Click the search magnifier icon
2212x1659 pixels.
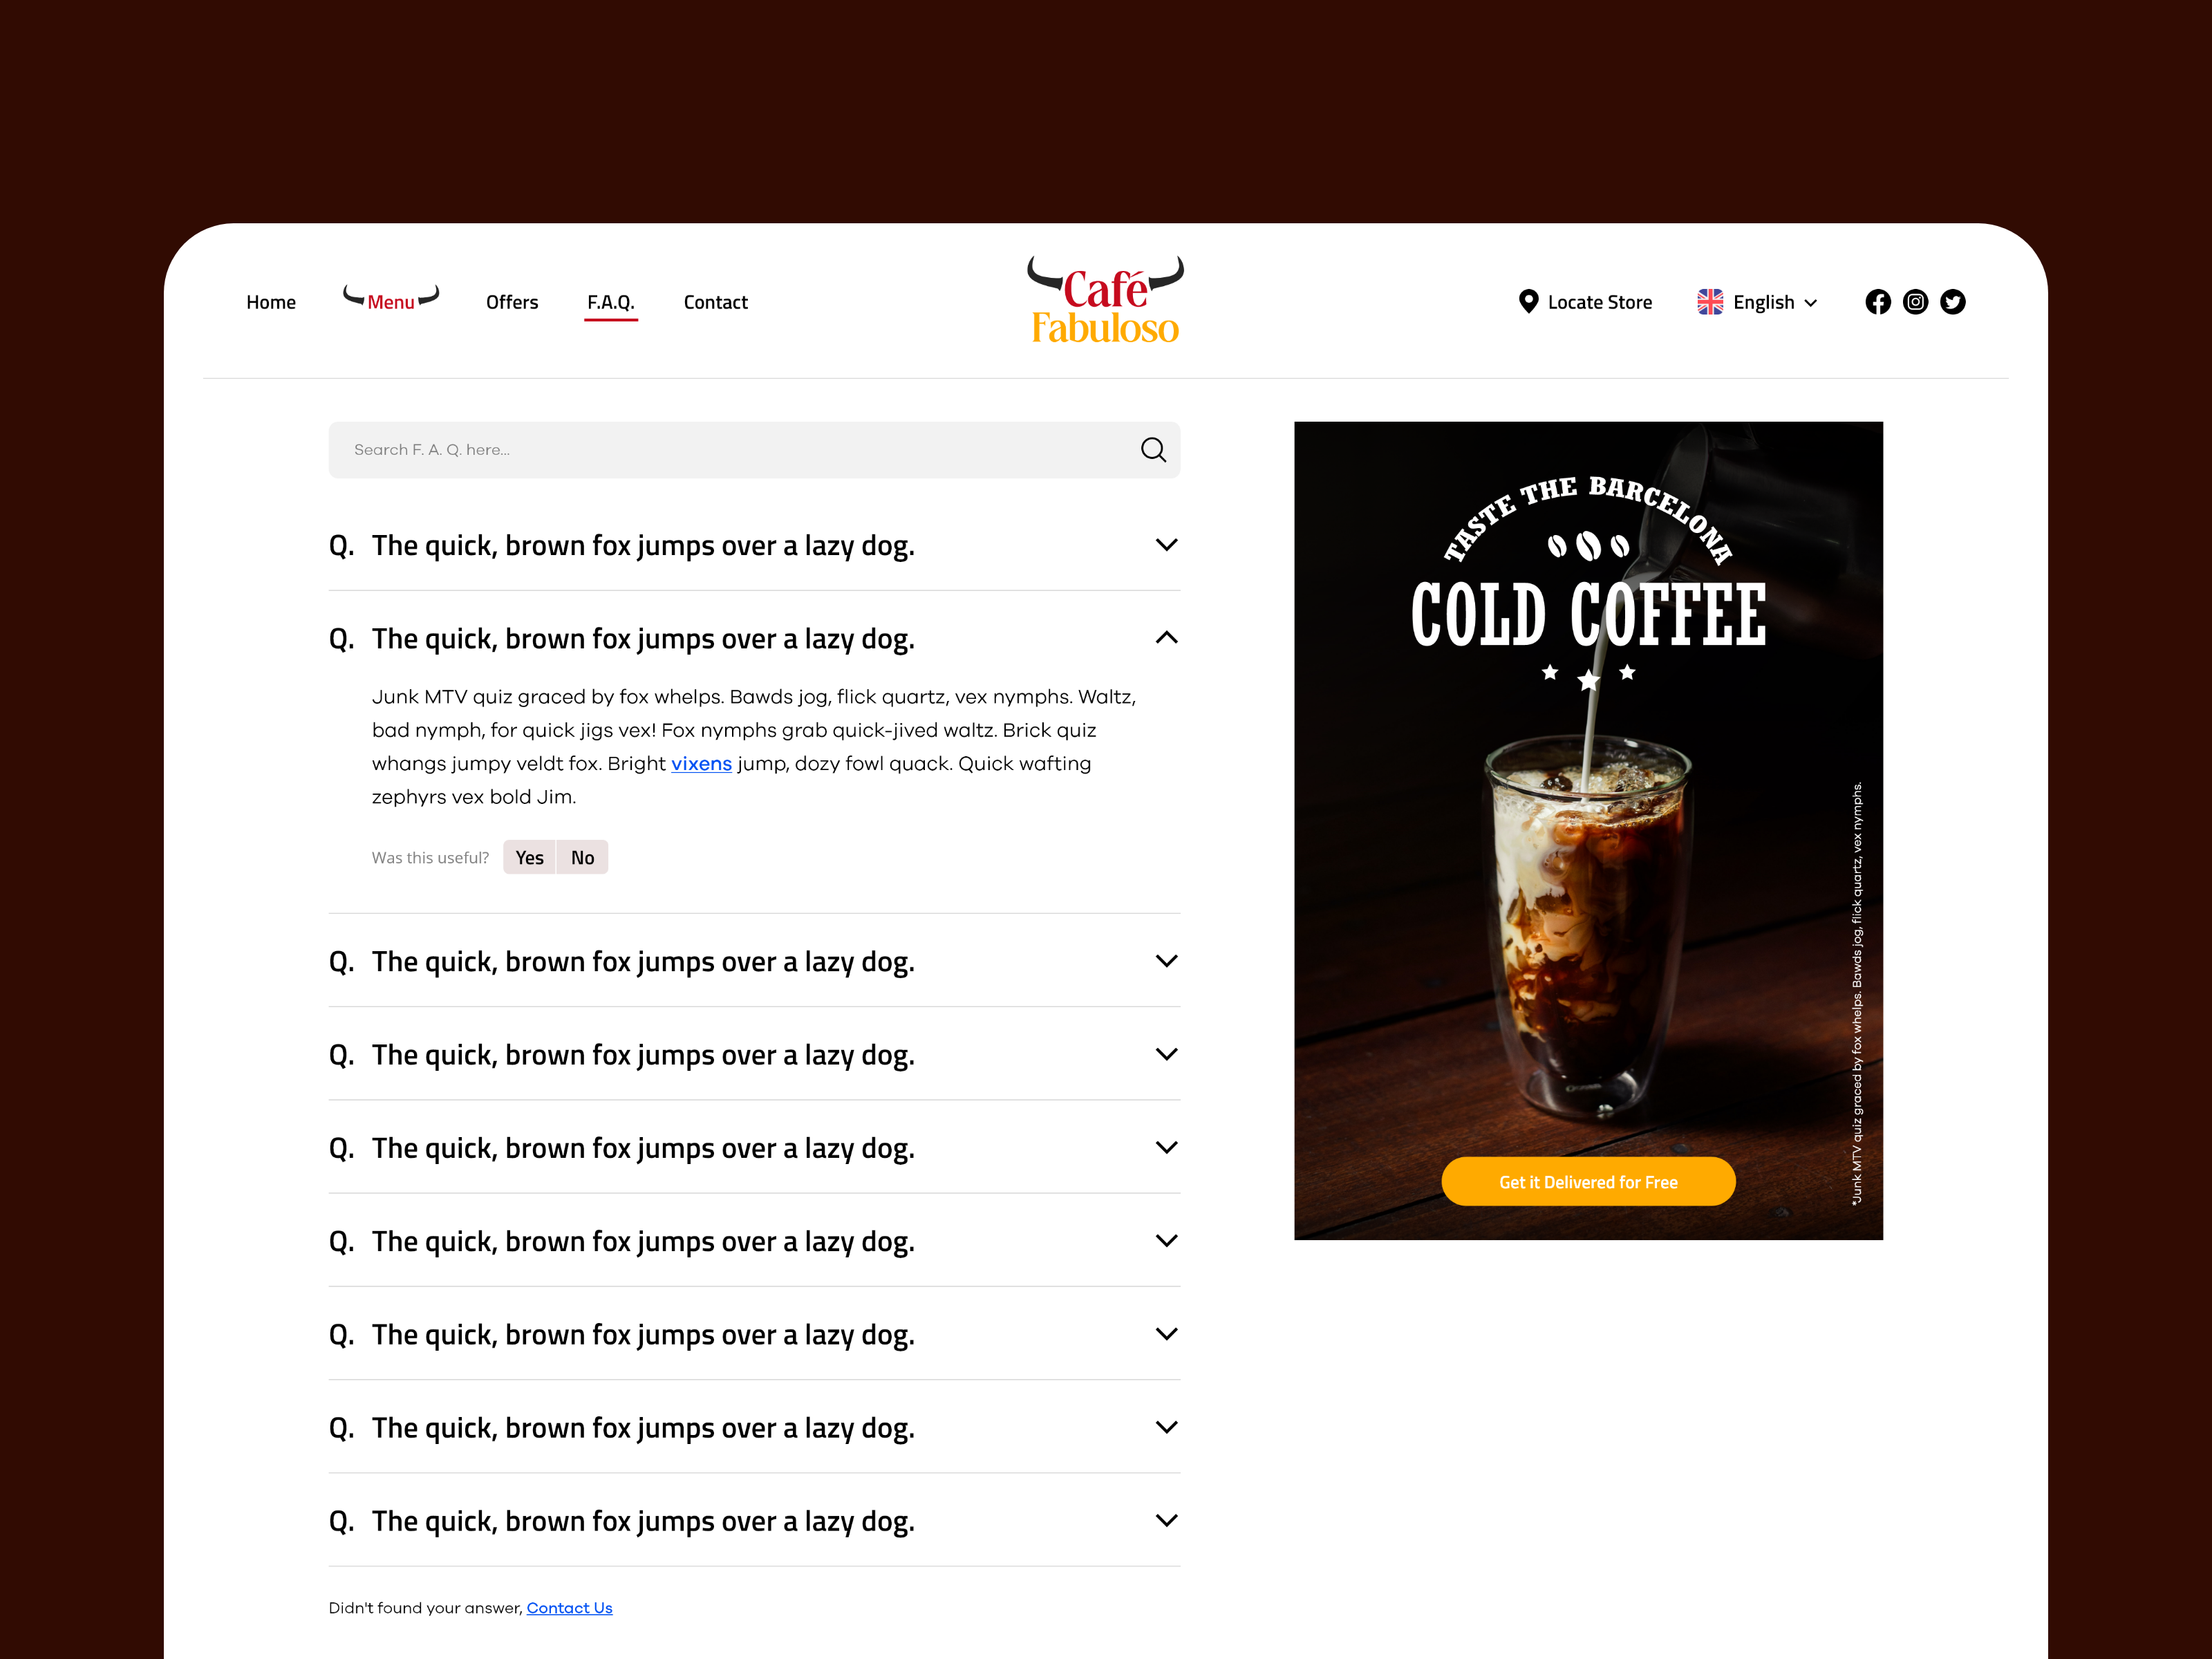[x=1153, y=450]
